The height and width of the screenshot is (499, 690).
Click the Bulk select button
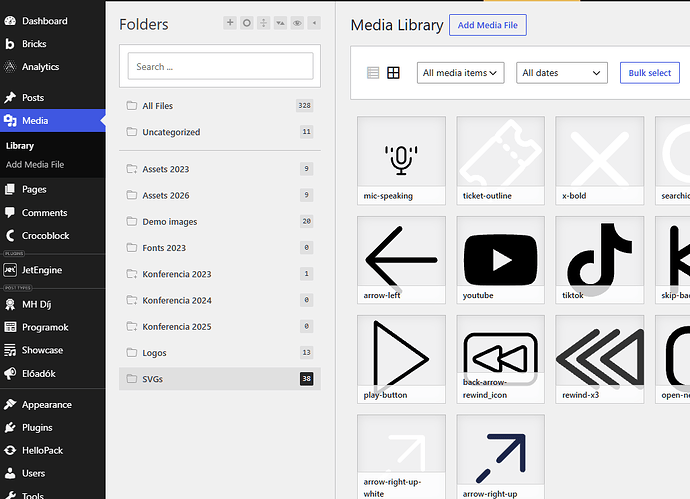pyautogui.click(x=650, y=73)
